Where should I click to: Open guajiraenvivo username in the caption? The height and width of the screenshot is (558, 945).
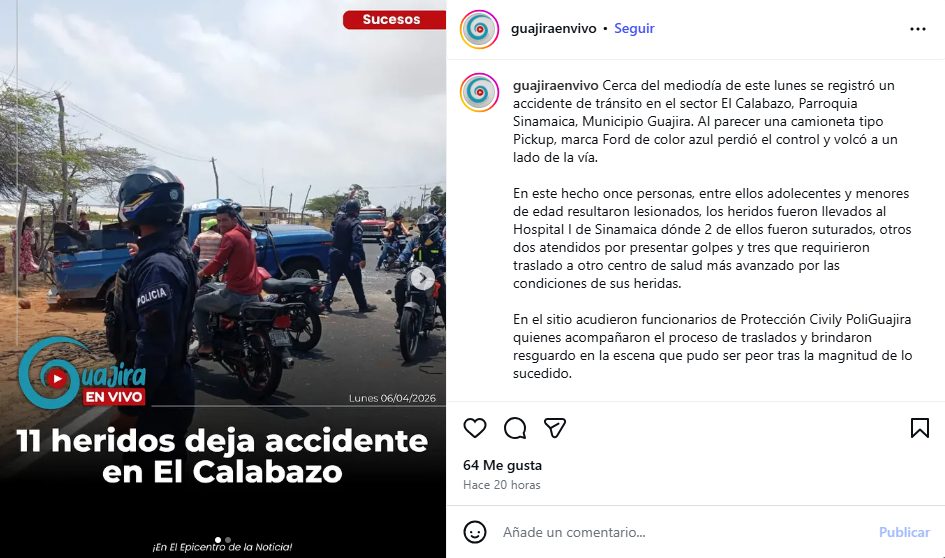point(555,86)
